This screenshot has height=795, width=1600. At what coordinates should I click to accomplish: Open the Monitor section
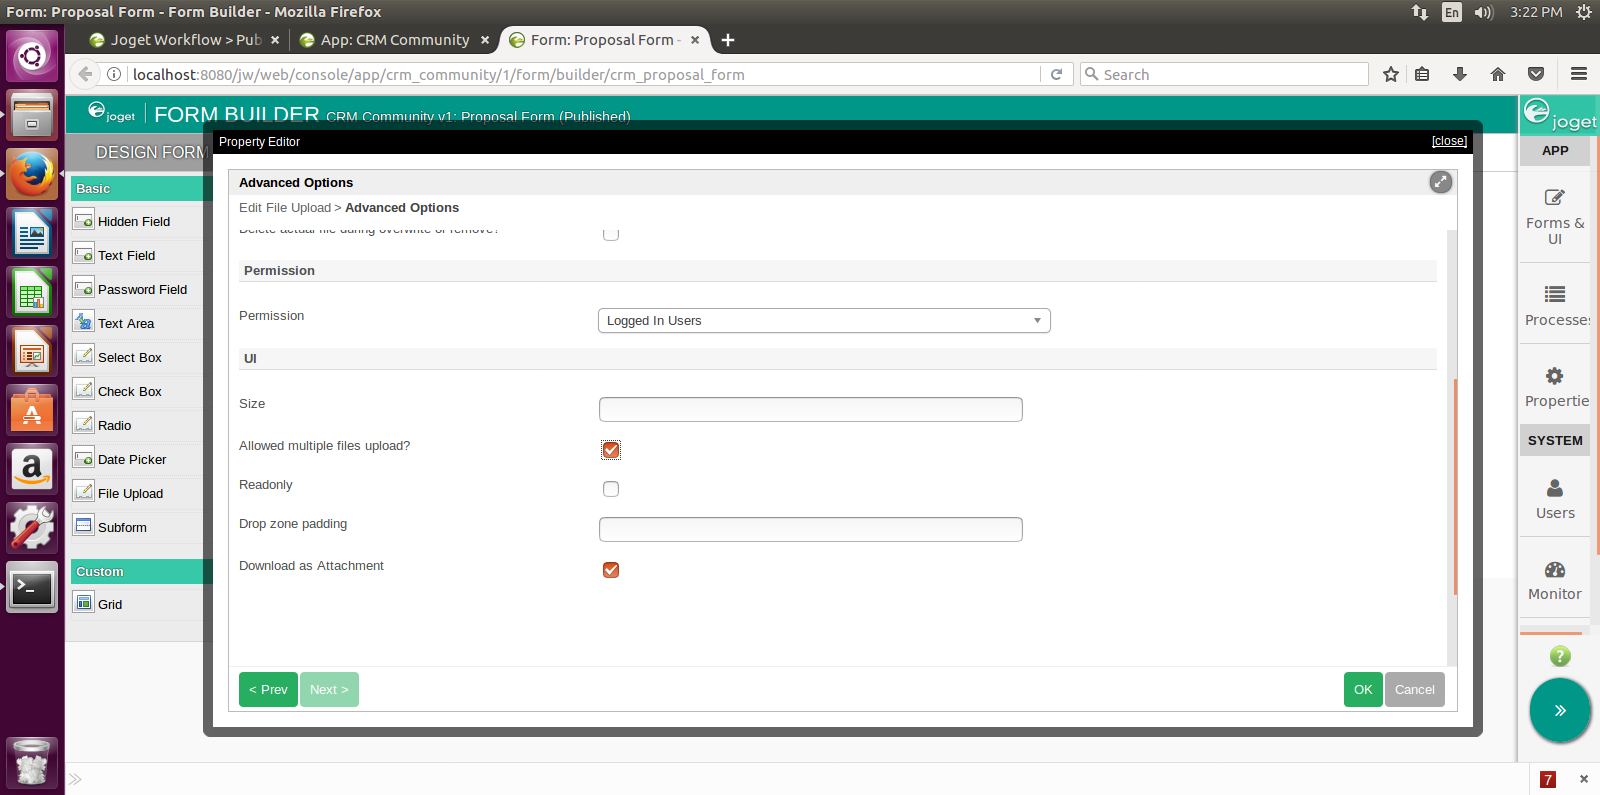[1555, 580]
